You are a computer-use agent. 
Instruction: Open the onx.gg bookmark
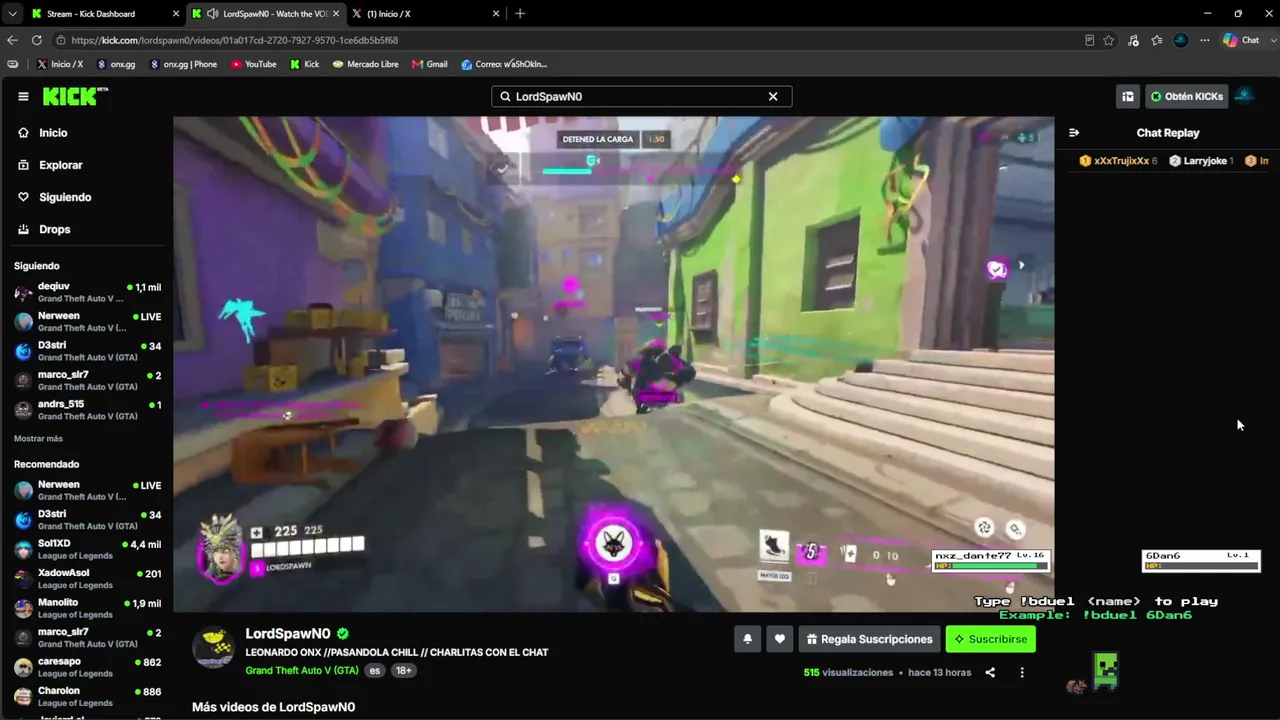[116, 64]
